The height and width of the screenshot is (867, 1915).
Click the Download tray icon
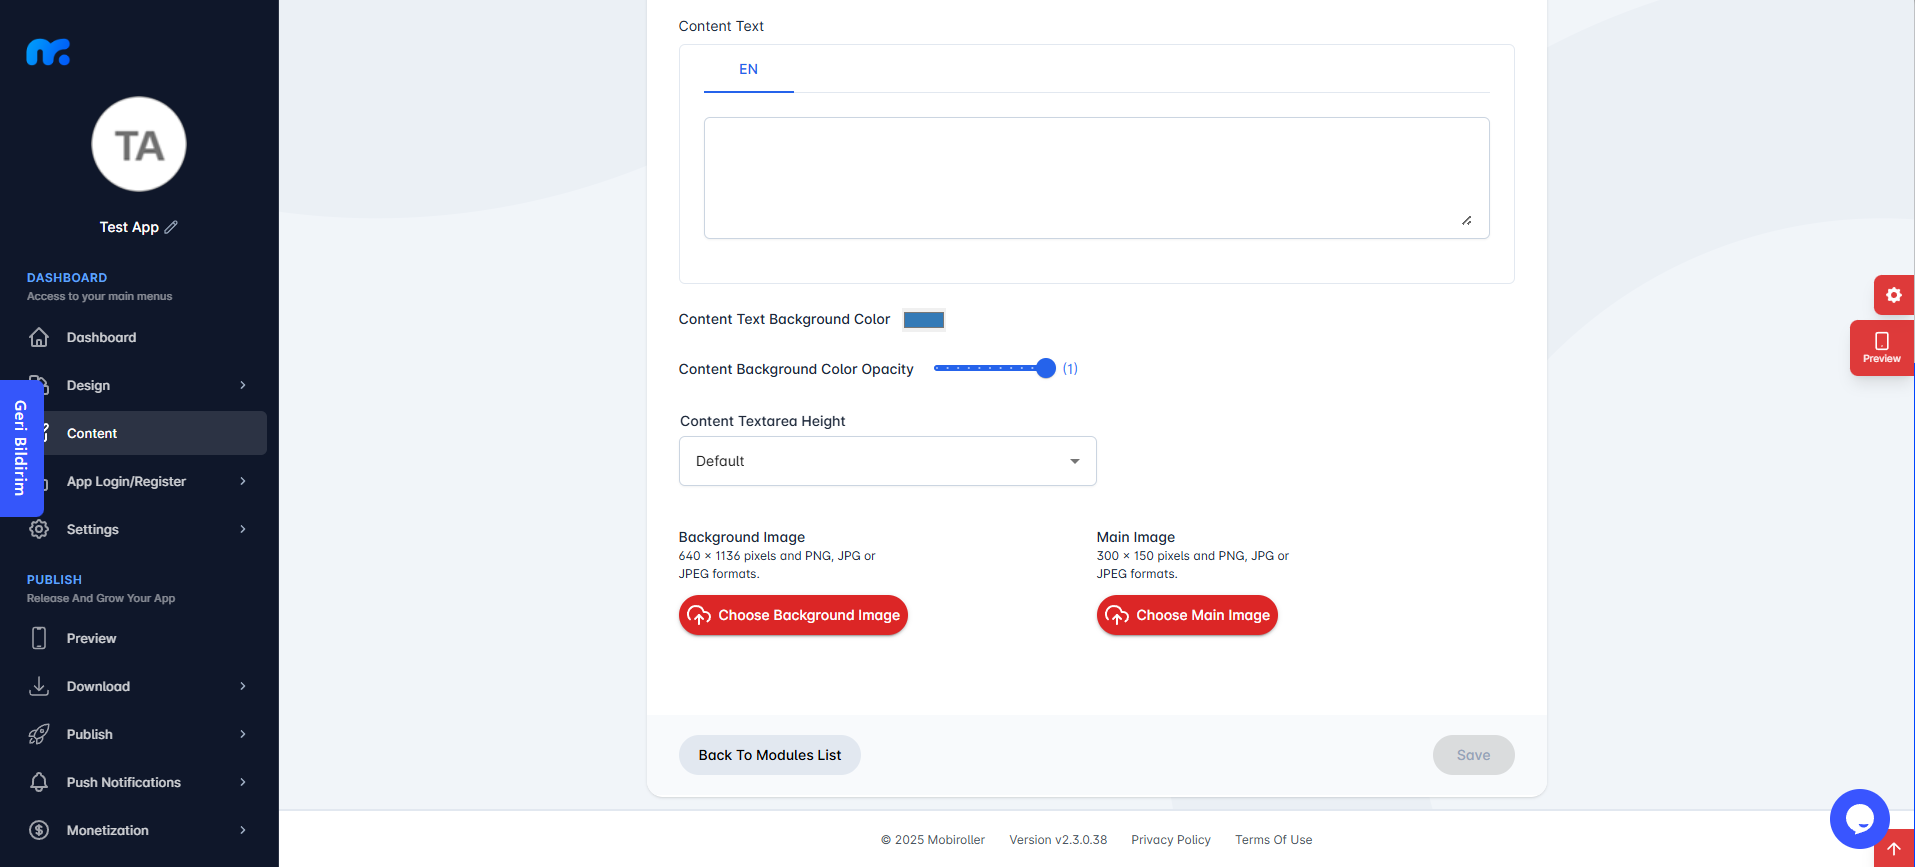[39, 686]
